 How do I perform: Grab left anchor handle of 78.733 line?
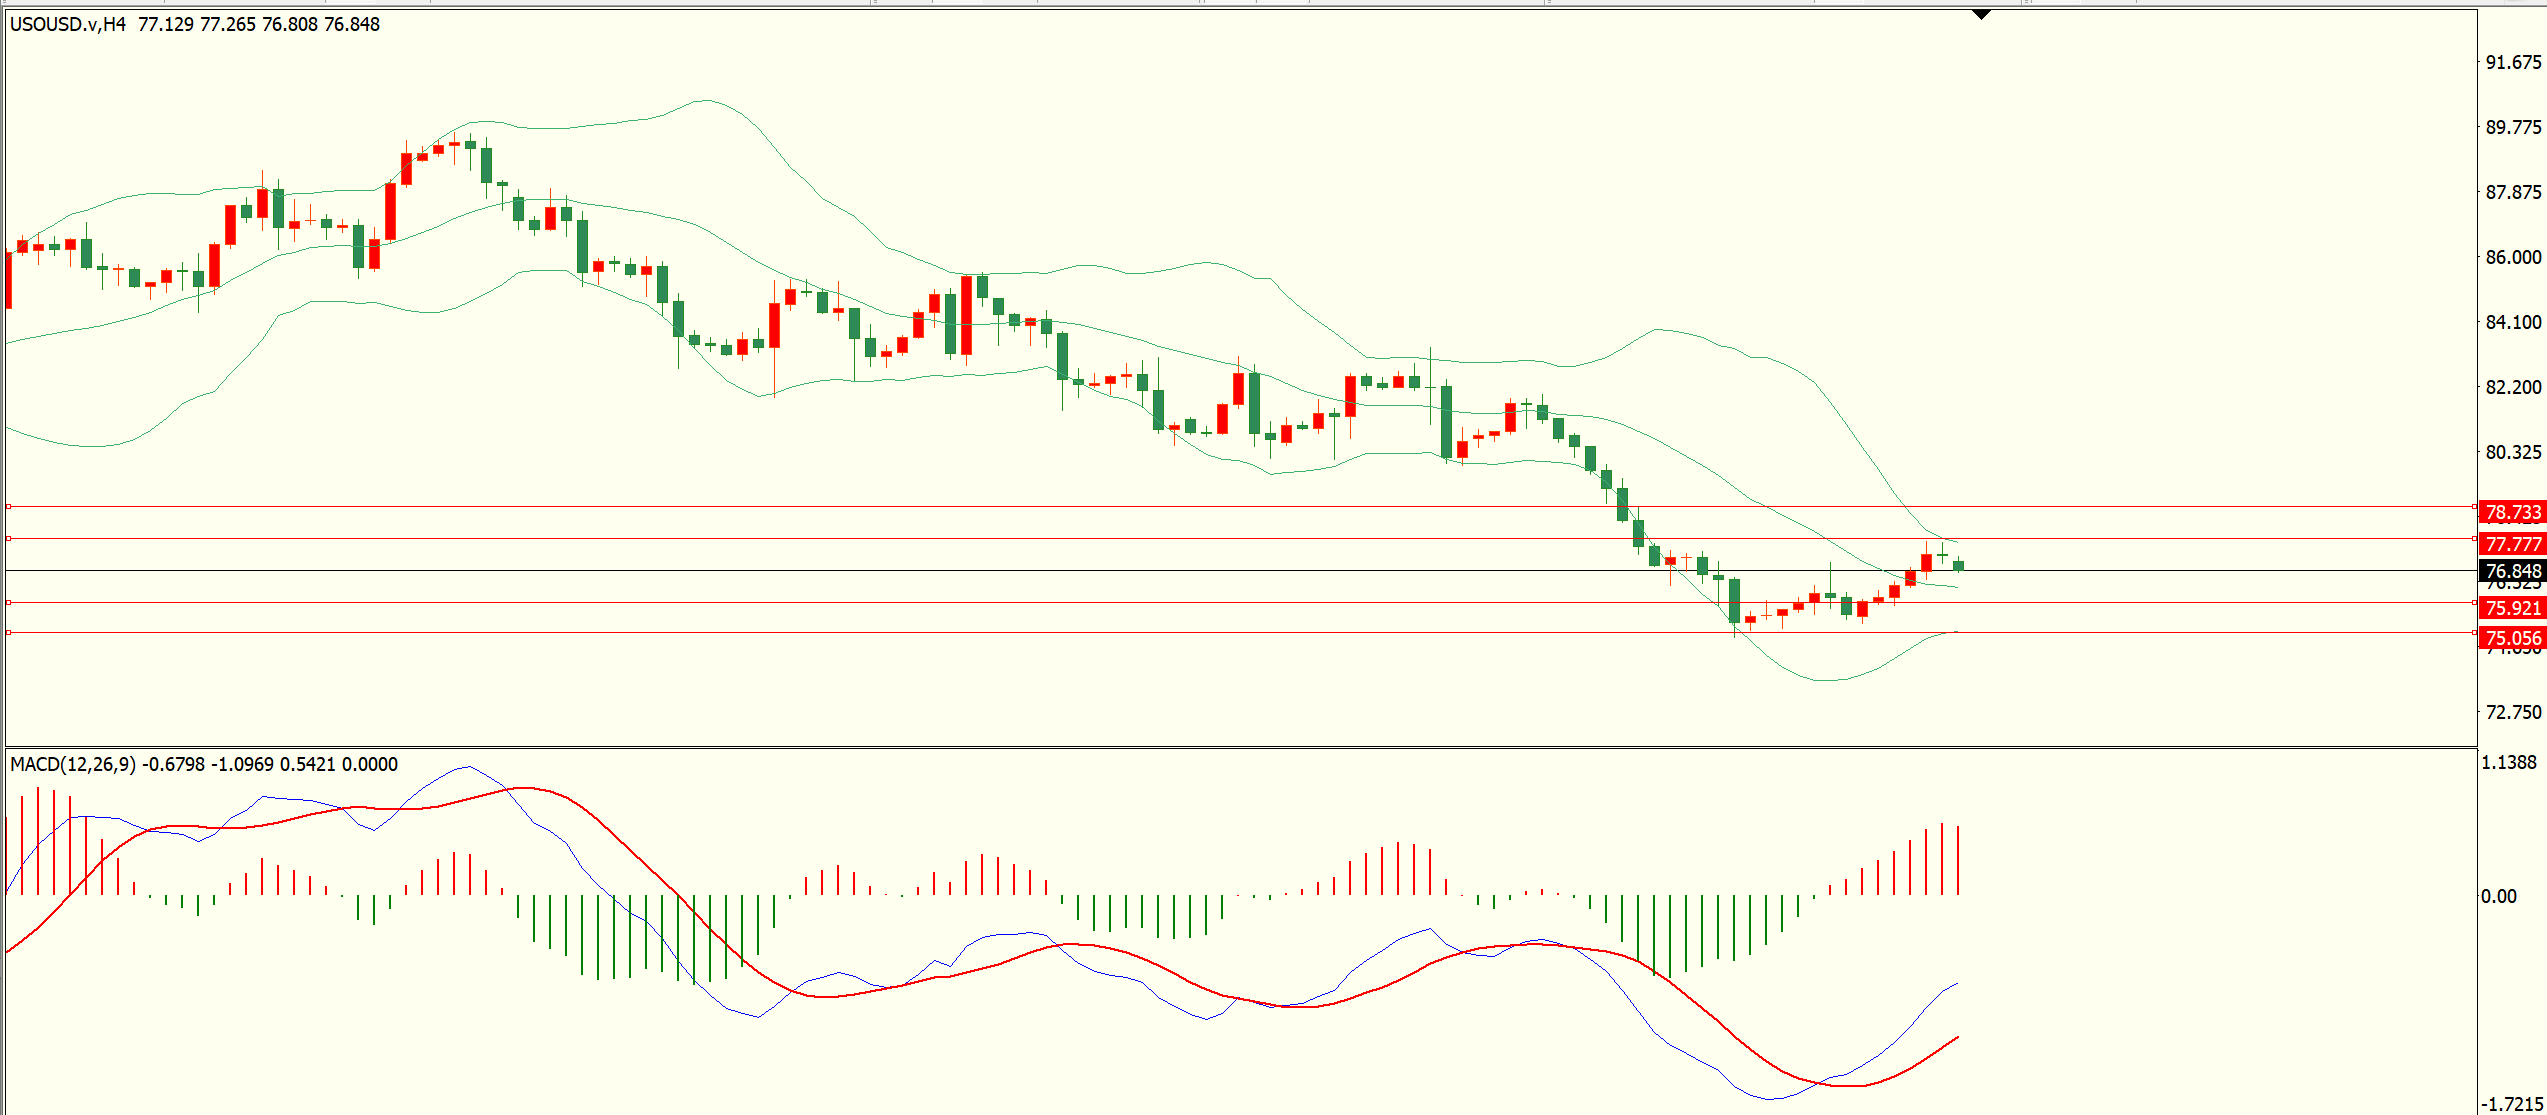tap(9, 507)
